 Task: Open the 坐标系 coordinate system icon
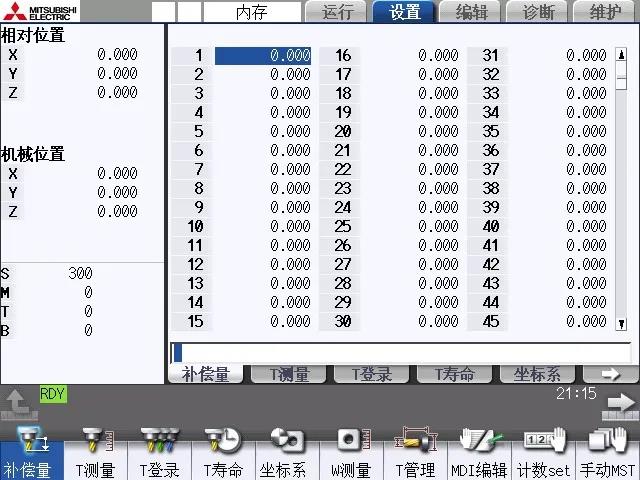287,452
